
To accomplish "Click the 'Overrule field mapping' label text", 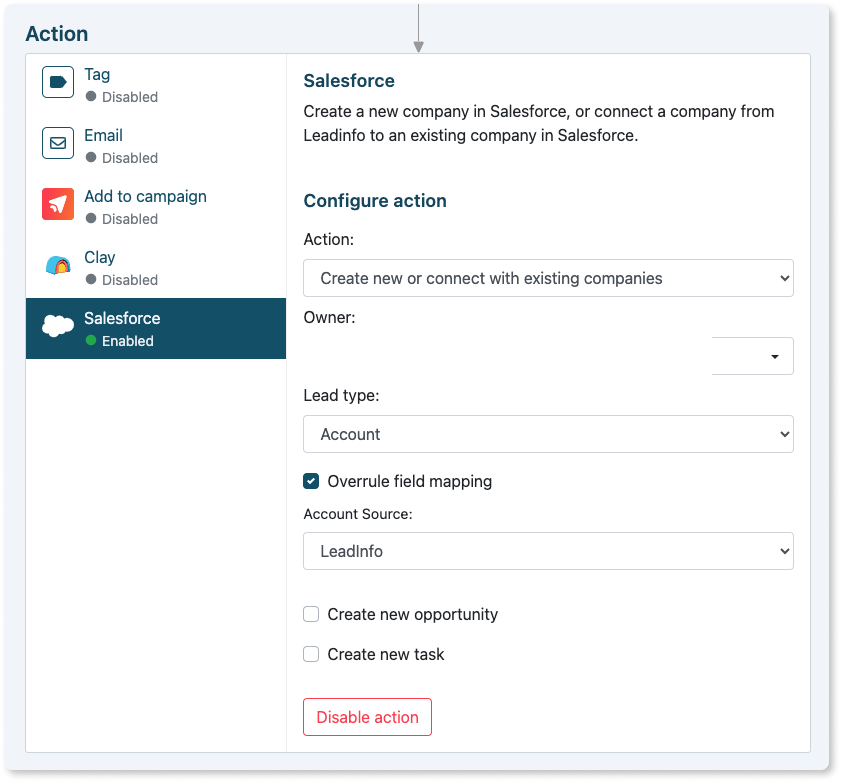I will pos(410,482).
